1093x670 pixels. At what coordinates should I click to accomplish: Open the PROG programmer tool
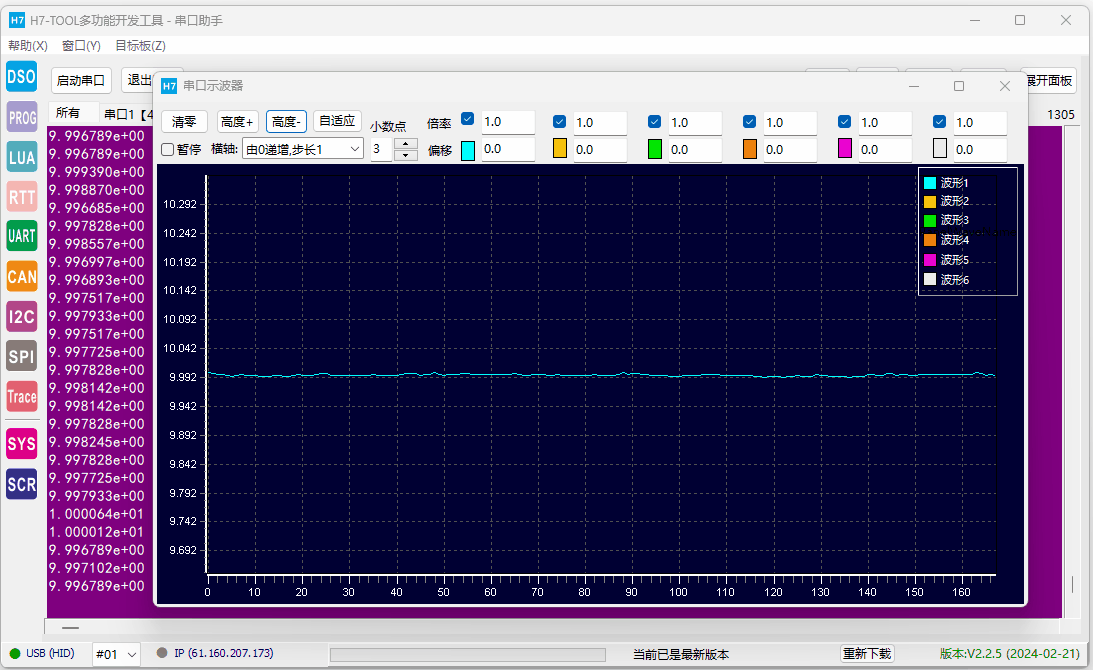point(22,117)
